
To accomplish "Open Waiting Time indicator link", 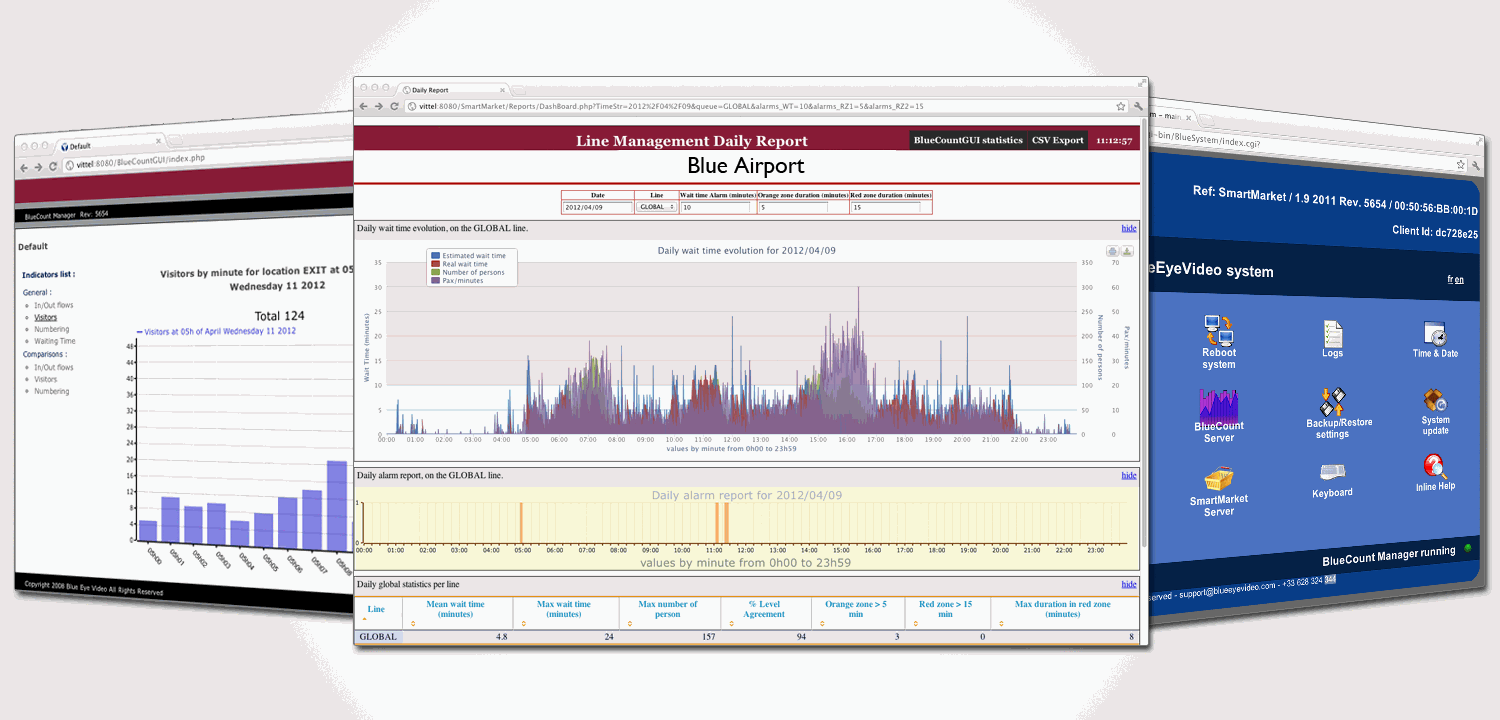I will 54,341.
